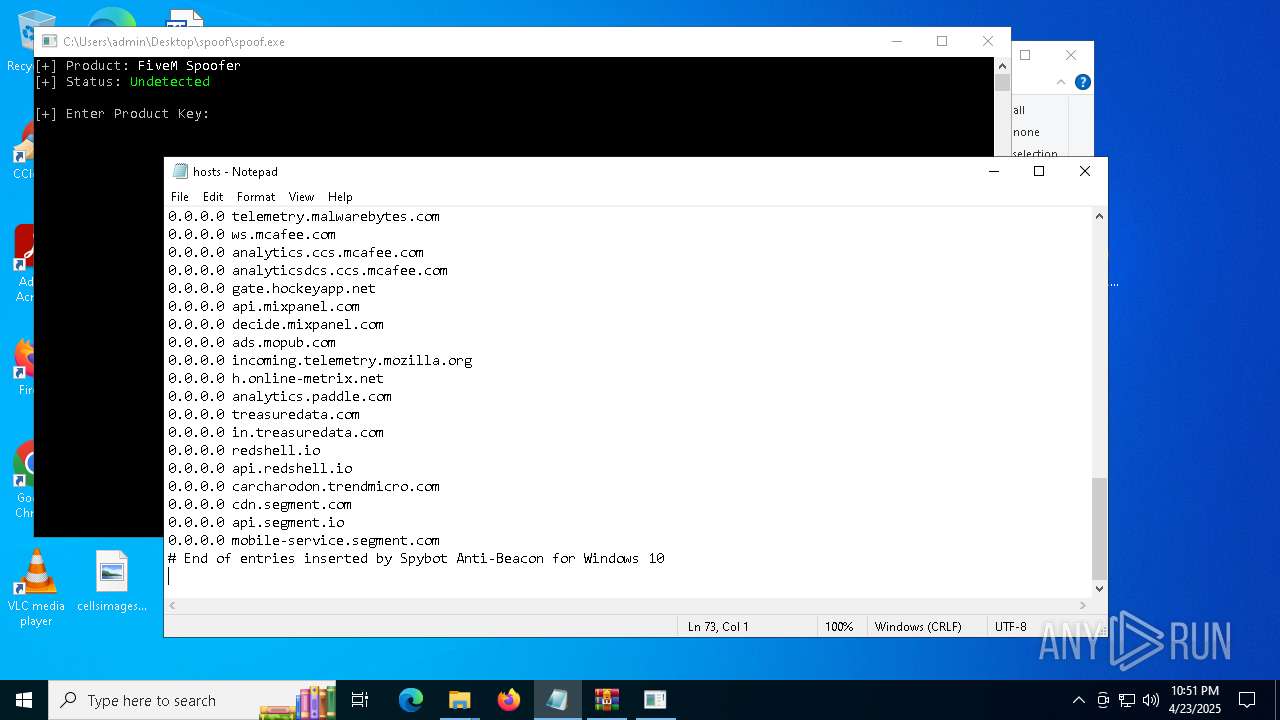Click Notepad horizontal scroll left arrow
Viewport: 1280px width, 720px height.
coord(172,605)
